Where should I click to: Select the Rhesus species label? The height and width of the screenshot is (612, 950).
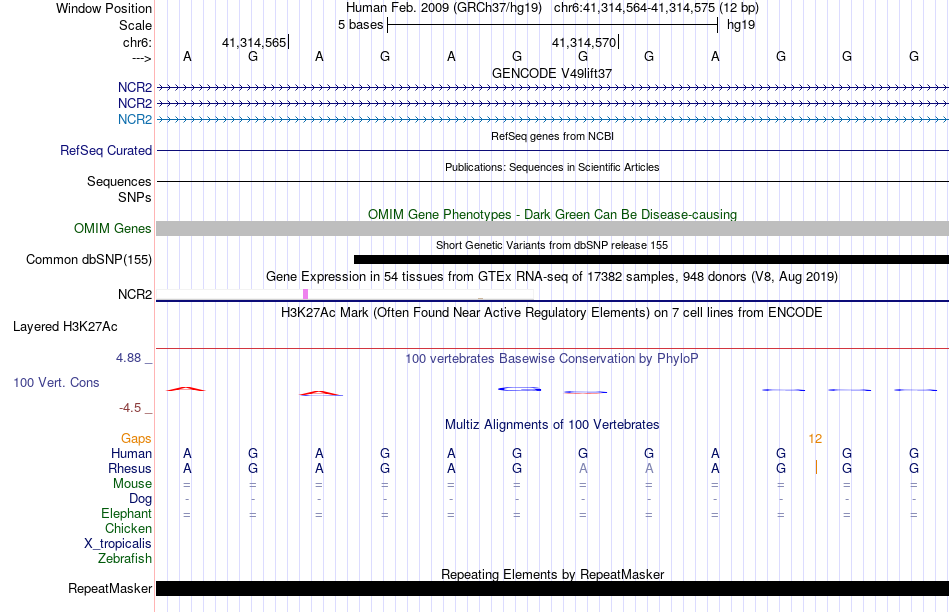pos(130,468)
